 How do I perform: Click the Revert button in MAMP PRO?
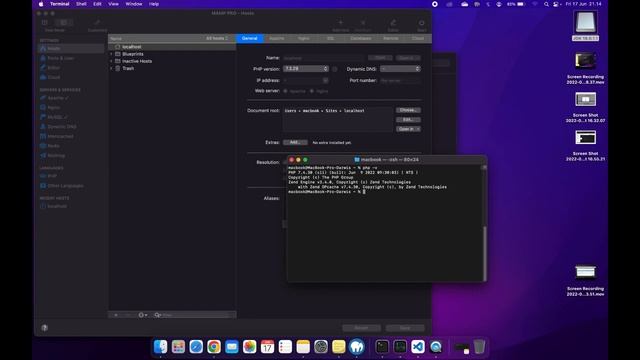click(361, 328)
